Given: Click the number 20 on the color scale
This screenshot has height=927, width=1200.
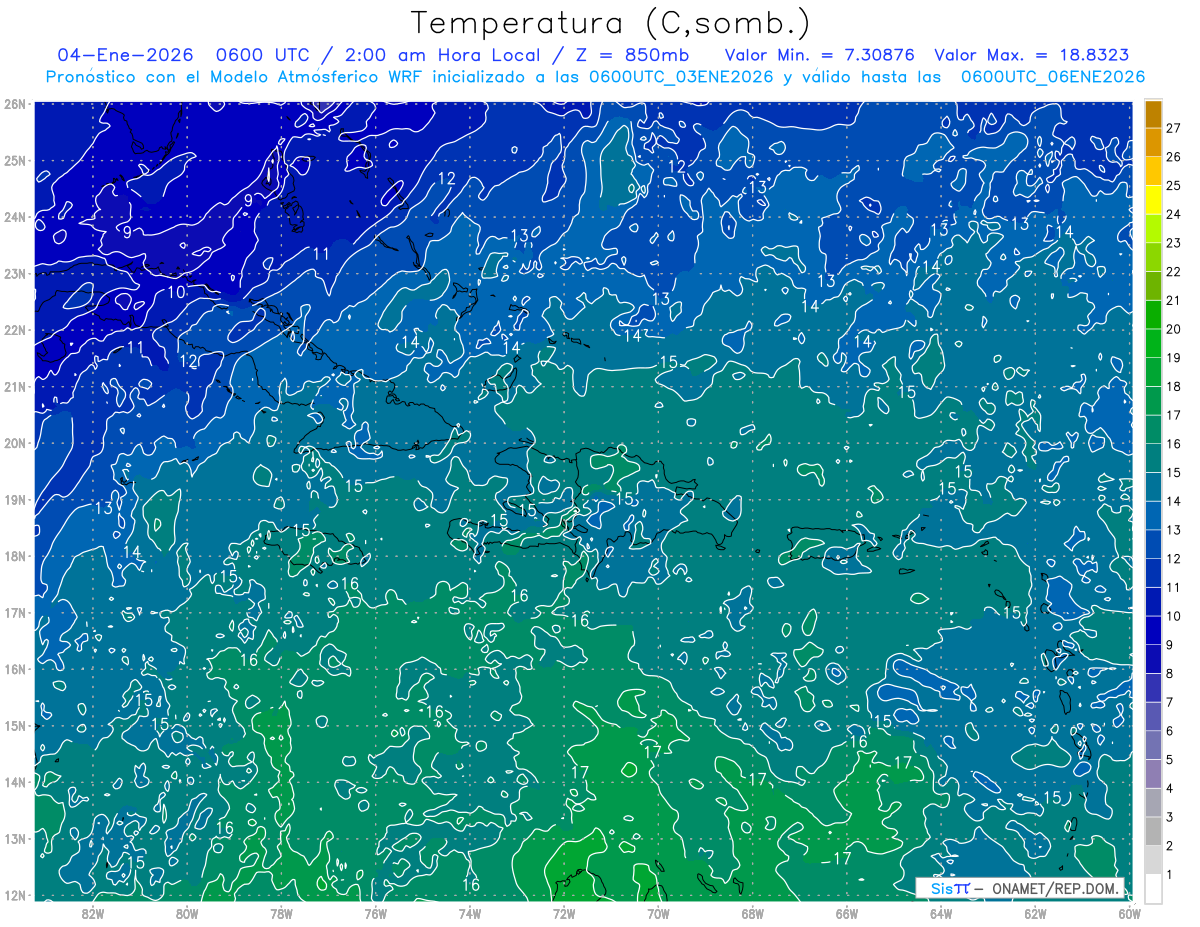Looking at the screenshot, I should point(1173,329).
